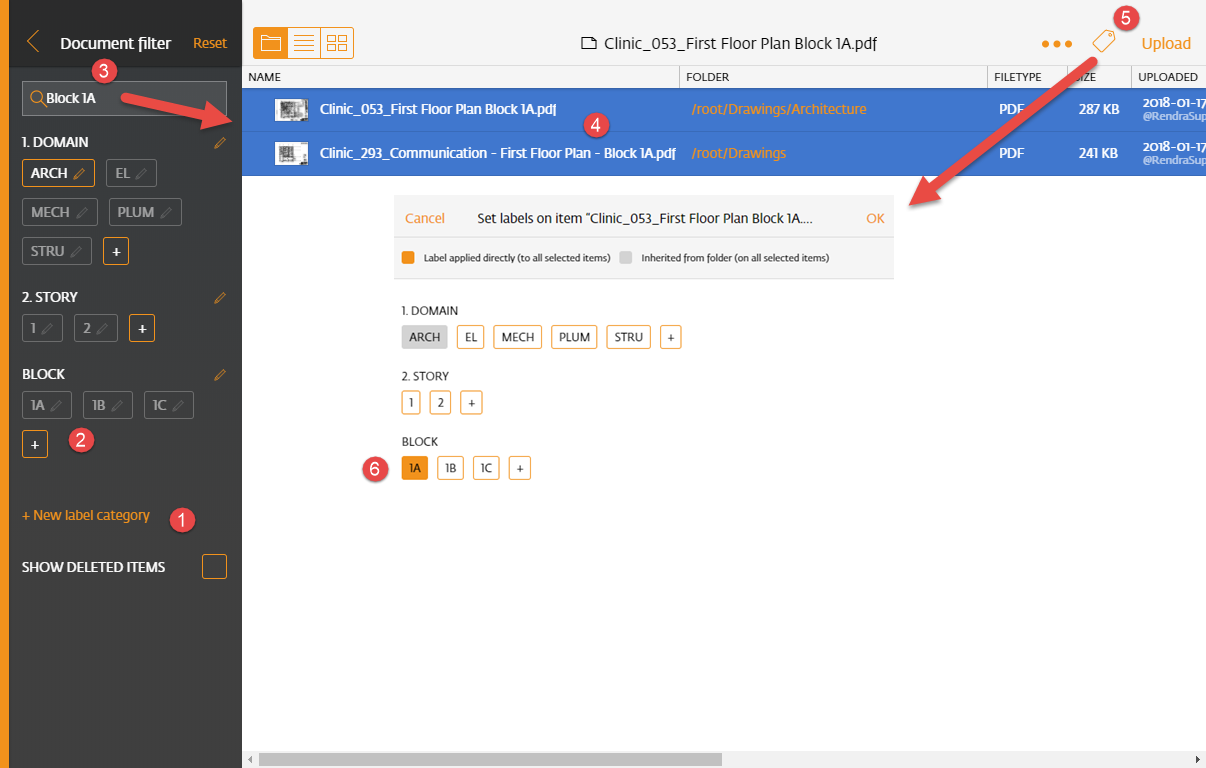Click the Block 1A search field

(124, 98)
